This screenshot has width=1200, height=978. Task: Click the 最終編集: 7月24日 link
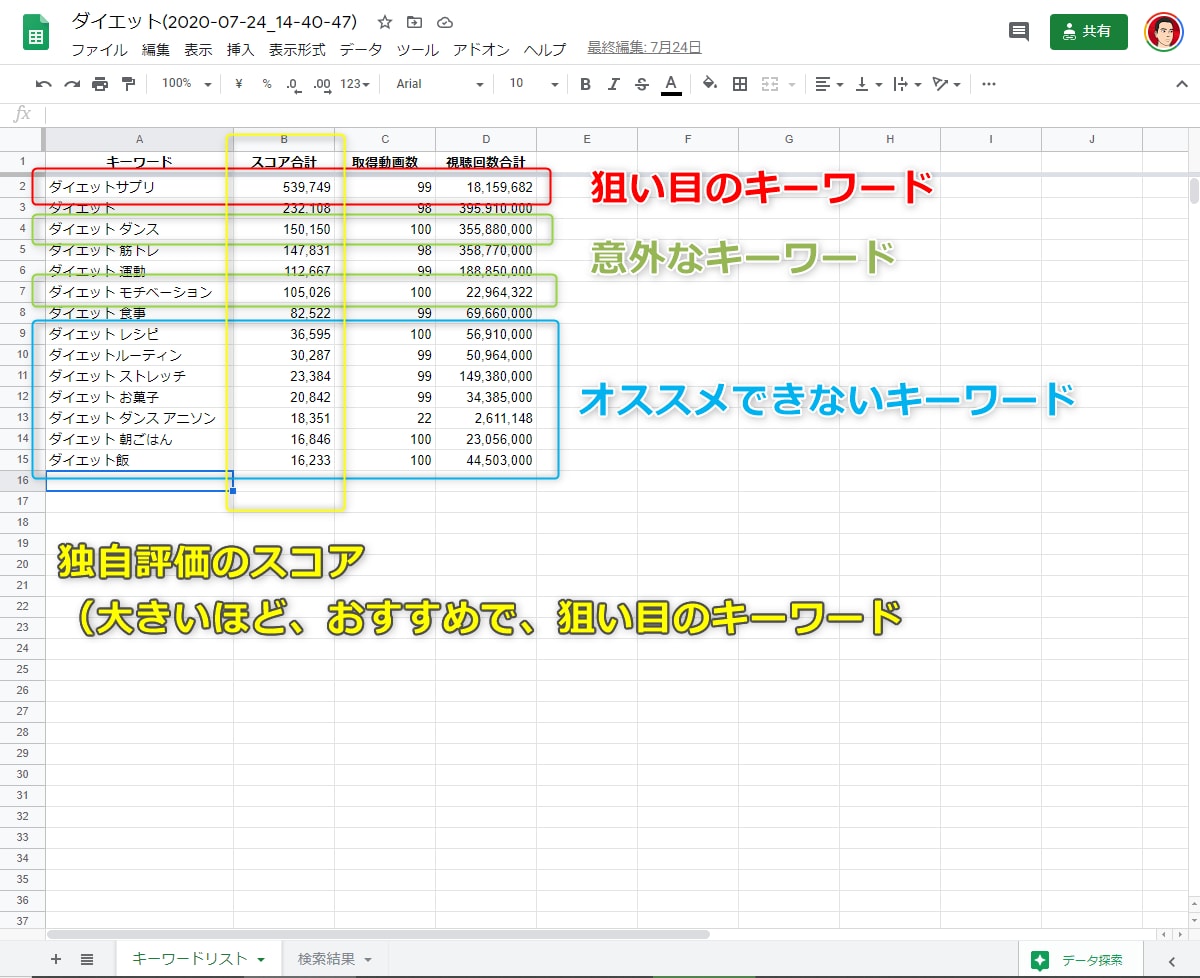coord(644,48)
